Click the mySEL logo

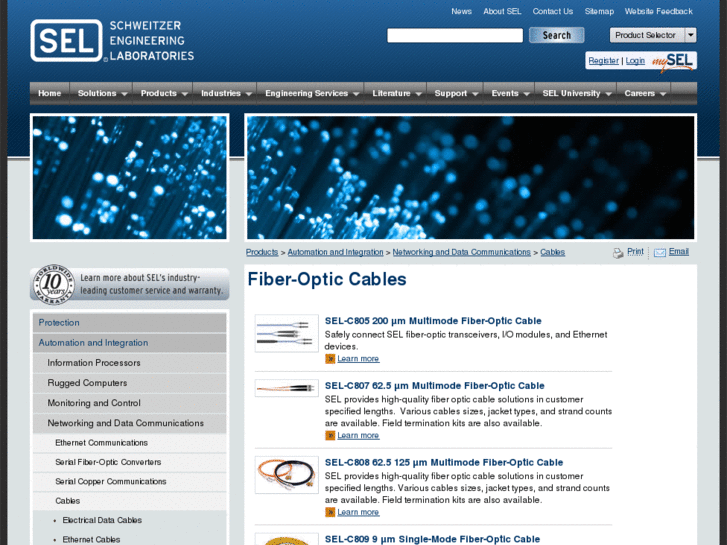tap(673, 61)
